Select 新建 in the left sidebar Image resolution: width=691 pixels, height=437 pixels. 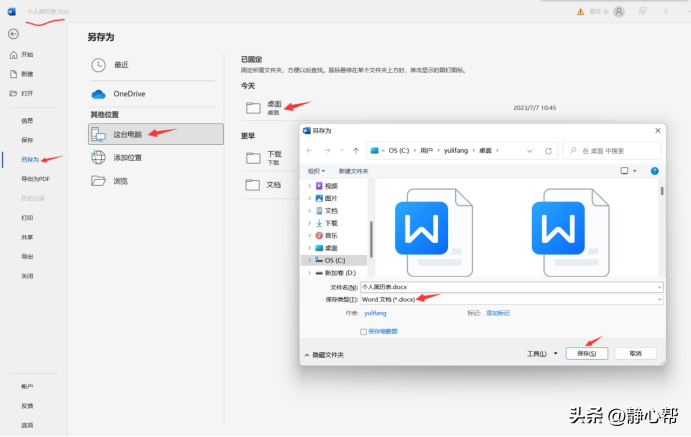(x=22, y=74)
